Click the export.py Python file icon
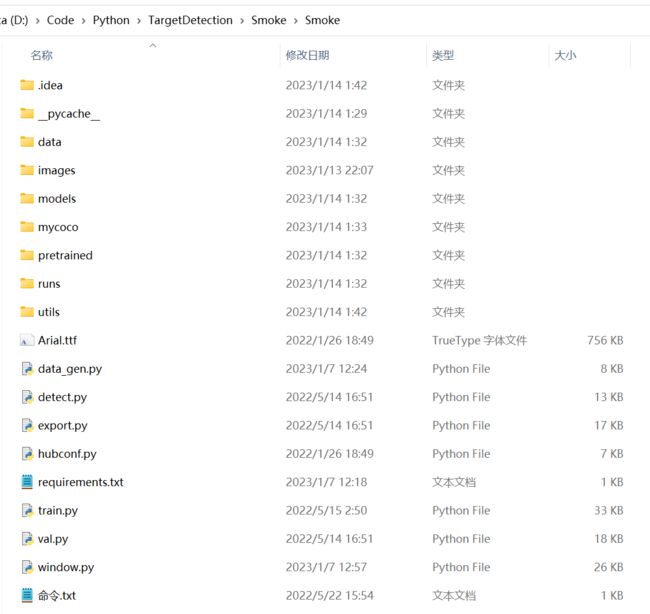The height and width of the screenshot is (614, 650). [27, 425]
